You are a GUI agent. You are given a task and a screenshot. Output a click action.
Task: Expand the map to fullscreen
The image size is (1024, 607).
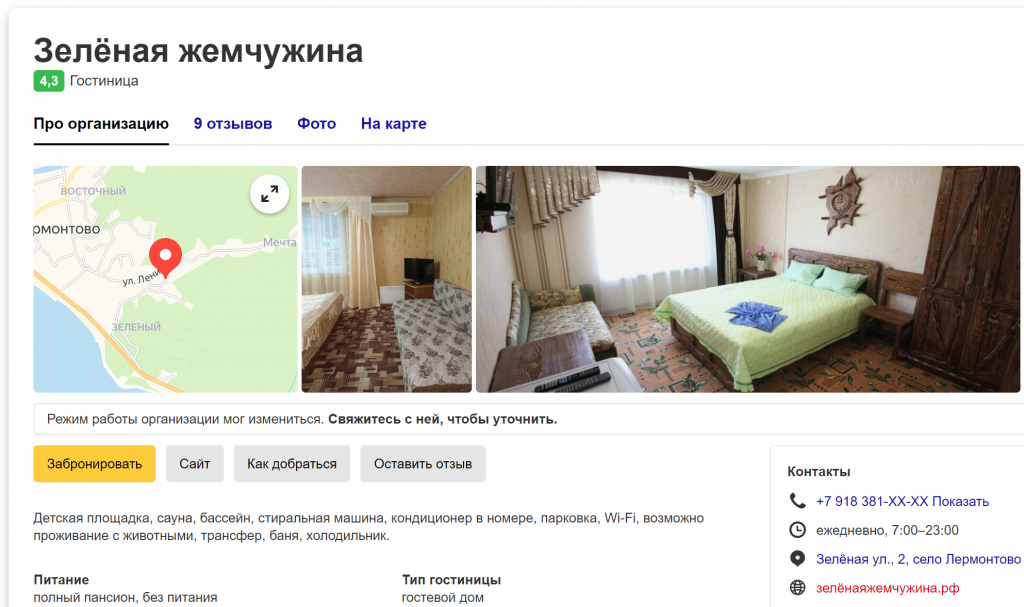coord(269,194)
